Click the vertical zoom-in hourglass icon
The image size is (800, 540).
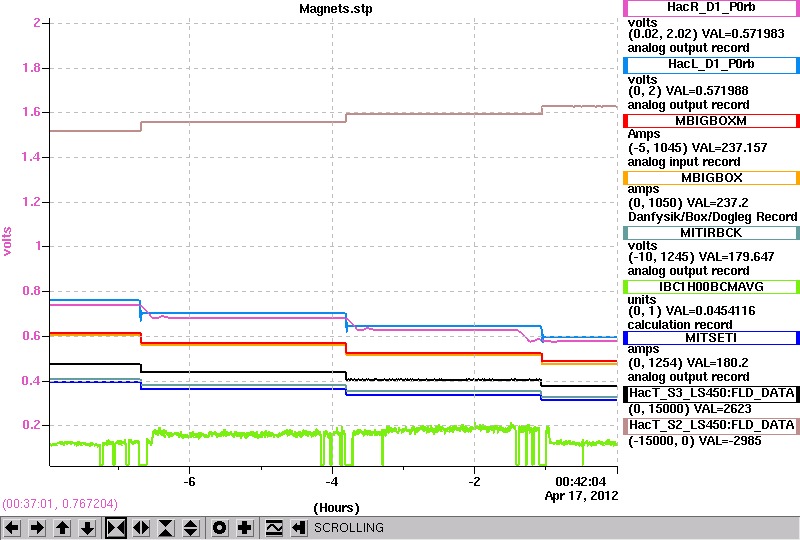pos(166,528)
